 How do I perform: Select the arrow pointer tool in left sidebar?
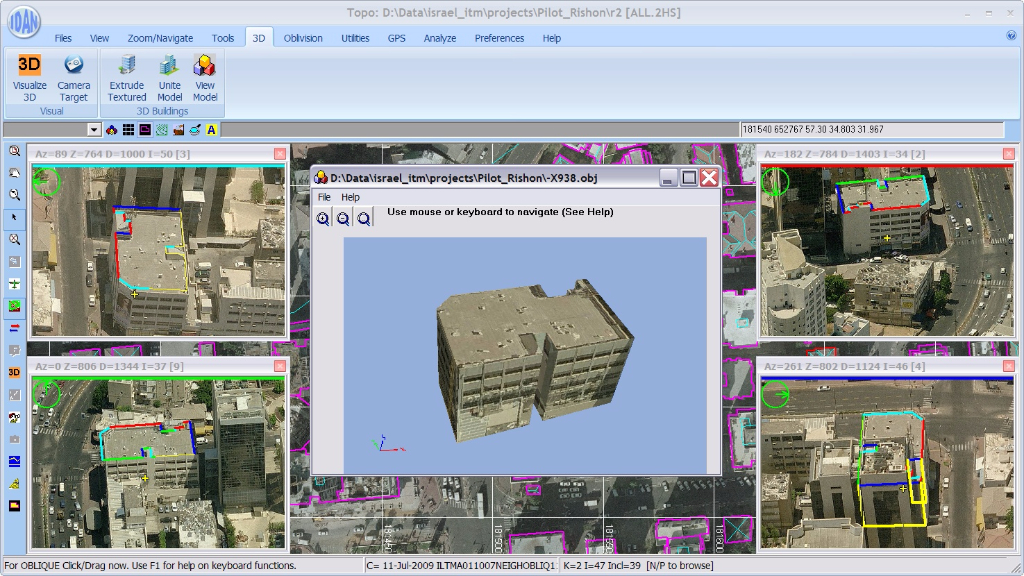coord(14,217)
